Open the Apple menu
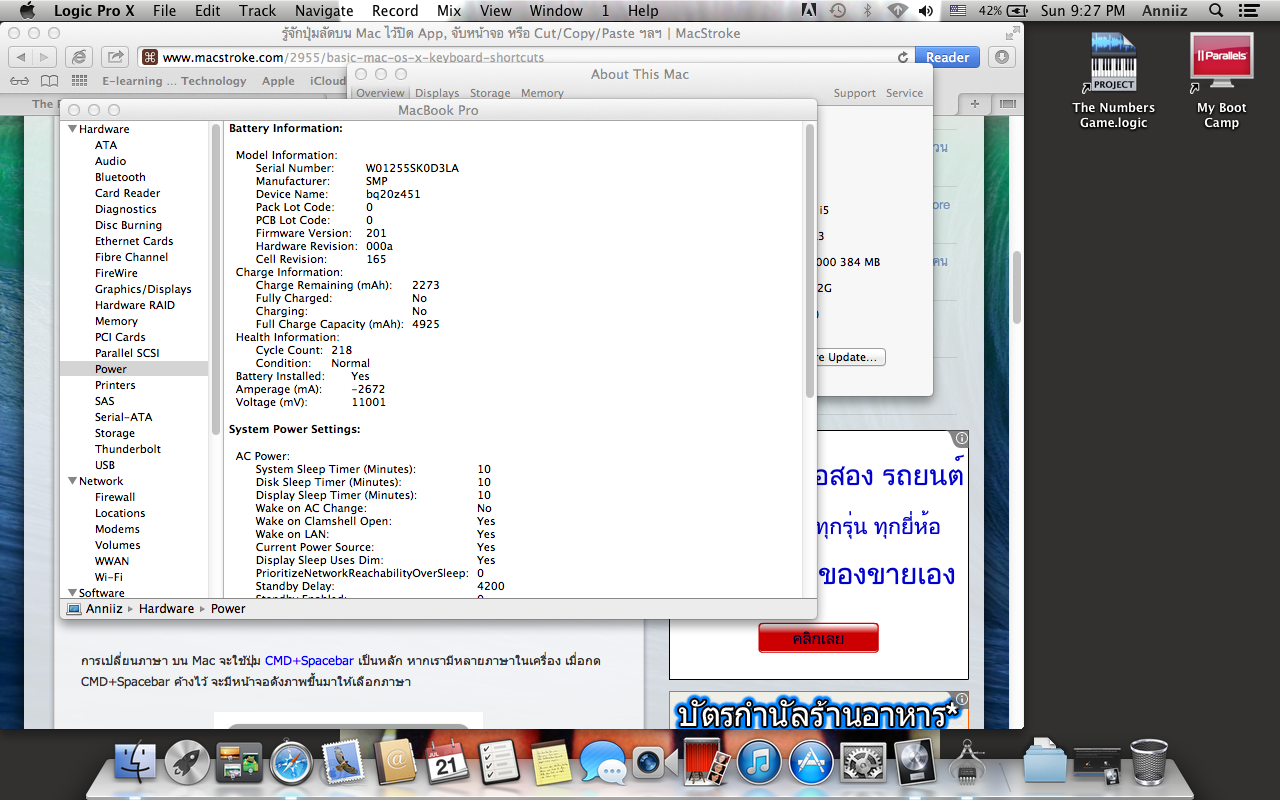Image resolution: width=1280 pixels, height=800 pixels. pyautogui.click(x=27, y=11)
